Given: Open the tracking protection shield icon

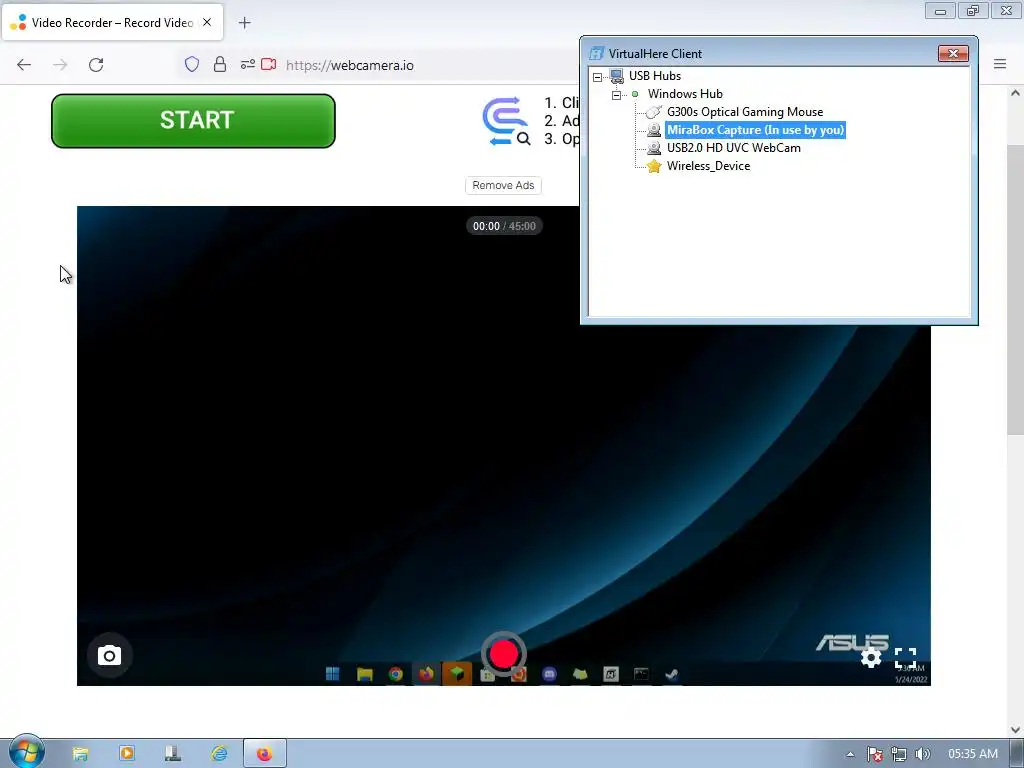Looking at the screenshot, I should (x=192, y=65).
